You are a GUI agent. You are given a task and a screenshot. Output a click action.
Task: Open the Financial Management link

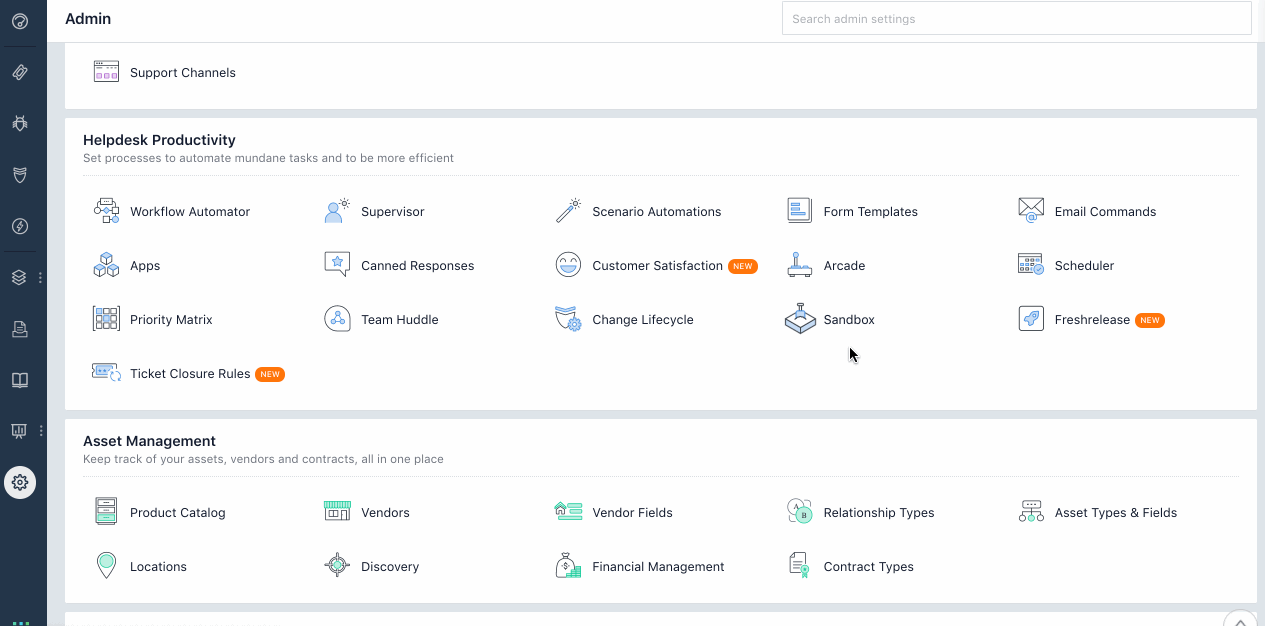659,566
